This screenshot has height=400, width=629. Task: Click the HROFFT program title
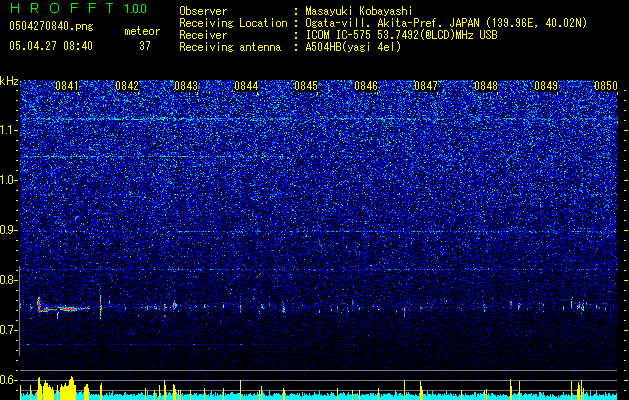(x=62, y=8)
